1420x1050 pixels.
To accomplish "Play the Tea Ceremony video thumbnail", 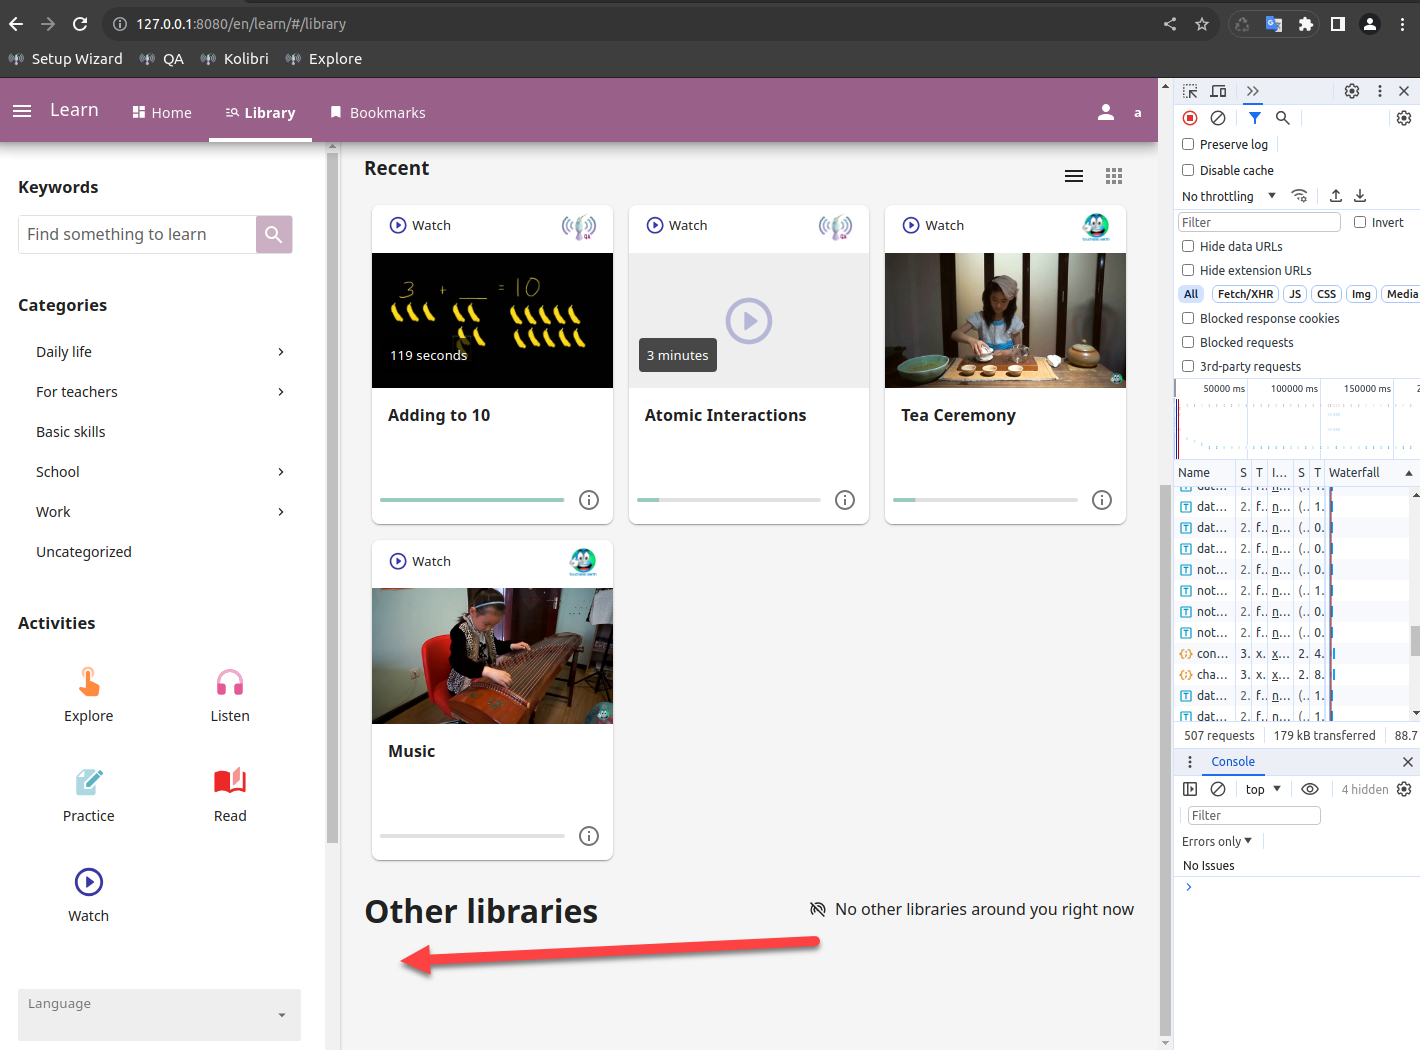I will (1004, 320).
